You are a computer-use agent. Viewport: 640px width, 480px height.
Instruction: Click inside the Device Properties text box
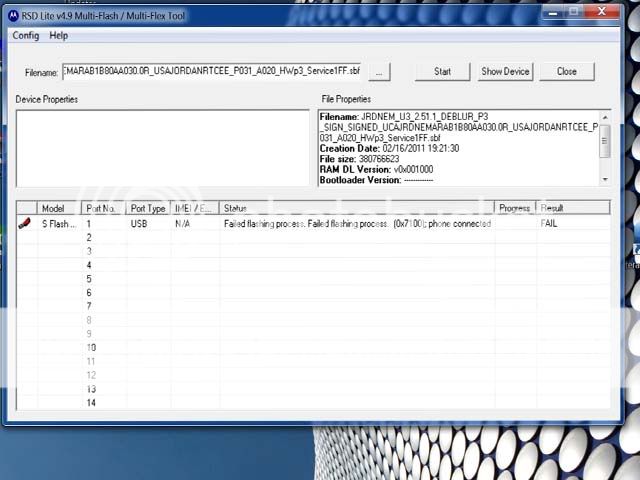click(161, 147)
